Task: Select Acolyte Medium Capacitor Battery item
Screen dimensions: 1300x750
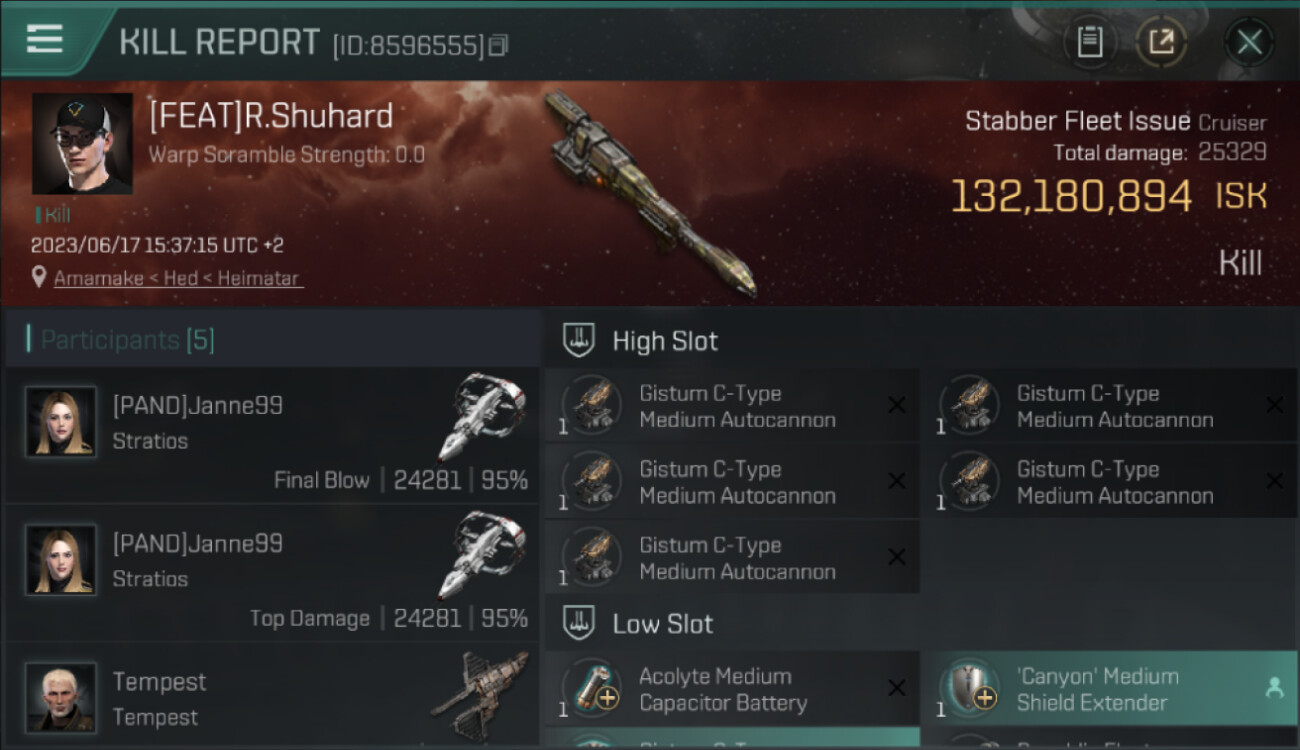Action: [732, 688]
